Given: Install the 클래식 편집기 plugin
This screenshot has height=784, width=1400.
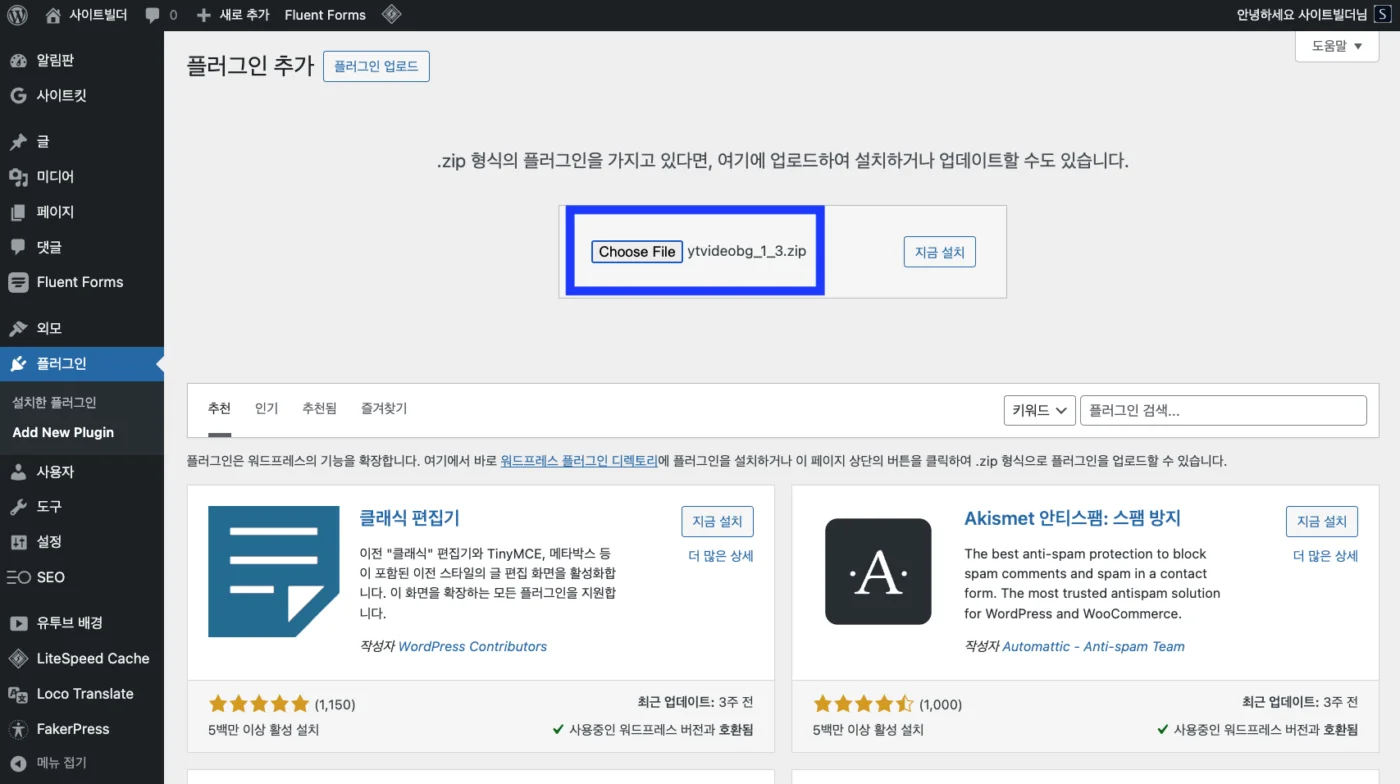Looking at the screenshot, I should [717, 521].
